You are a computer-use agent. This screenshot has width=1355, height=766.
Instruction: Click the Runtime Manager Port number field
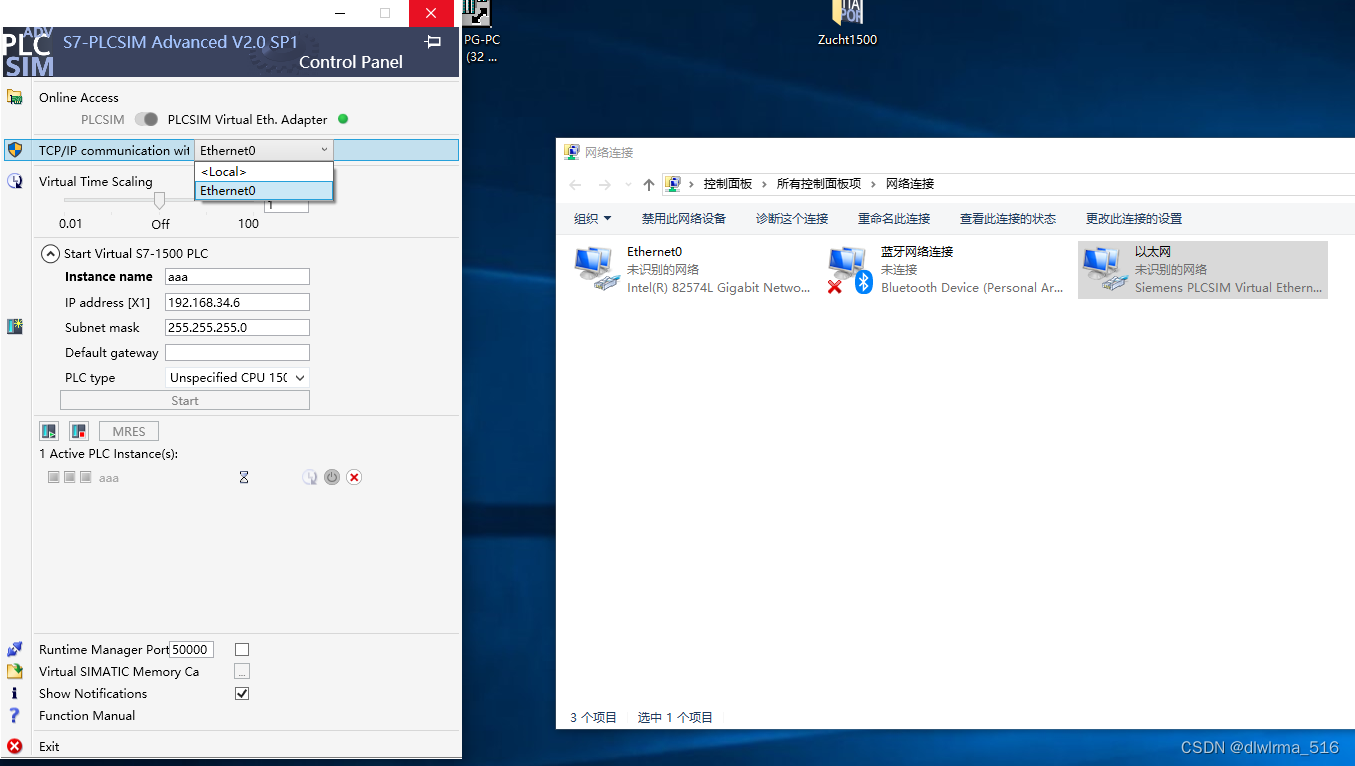(192, 650)
